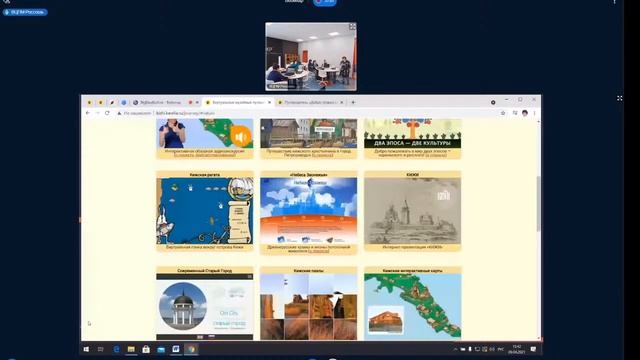Close the active middle browser tab

click(x=269, y=102)
